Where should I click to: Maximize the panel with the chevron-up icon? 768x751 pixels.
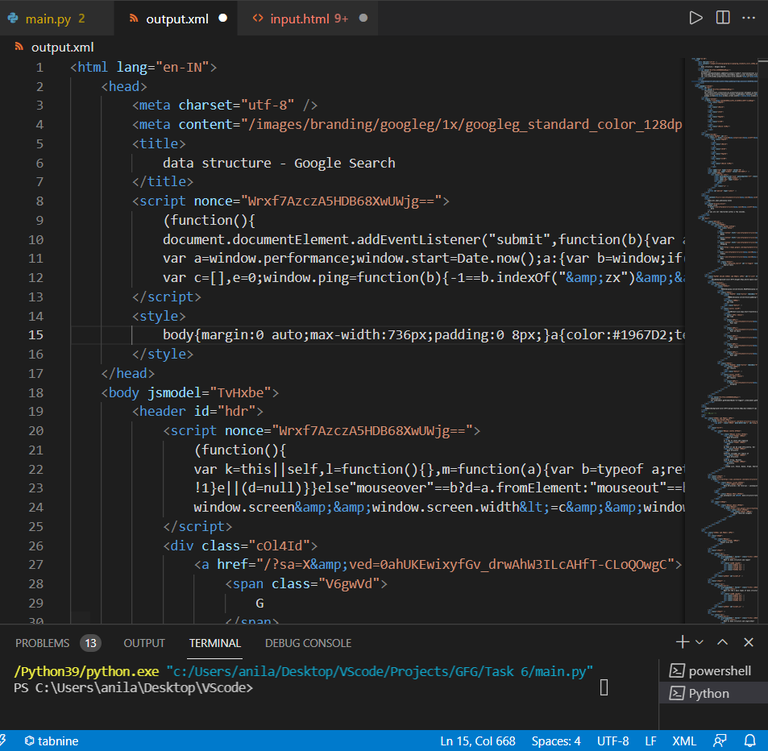click(722, 642)
